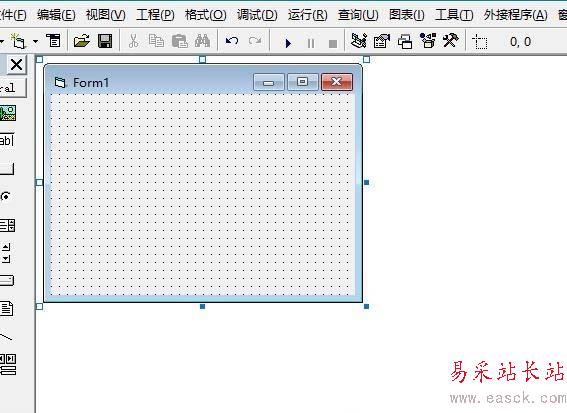This screenshot has height=413, width=567.
Task: Undo the last action
Action: [232, 41]
